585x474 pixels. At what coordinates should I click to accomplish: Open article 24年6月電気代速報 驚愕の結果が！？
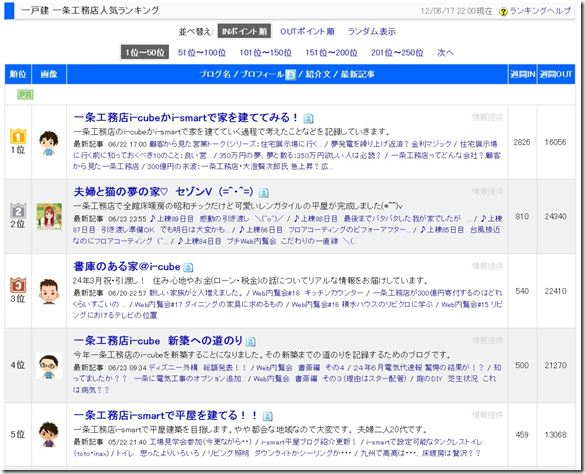(x=418, y=368)
